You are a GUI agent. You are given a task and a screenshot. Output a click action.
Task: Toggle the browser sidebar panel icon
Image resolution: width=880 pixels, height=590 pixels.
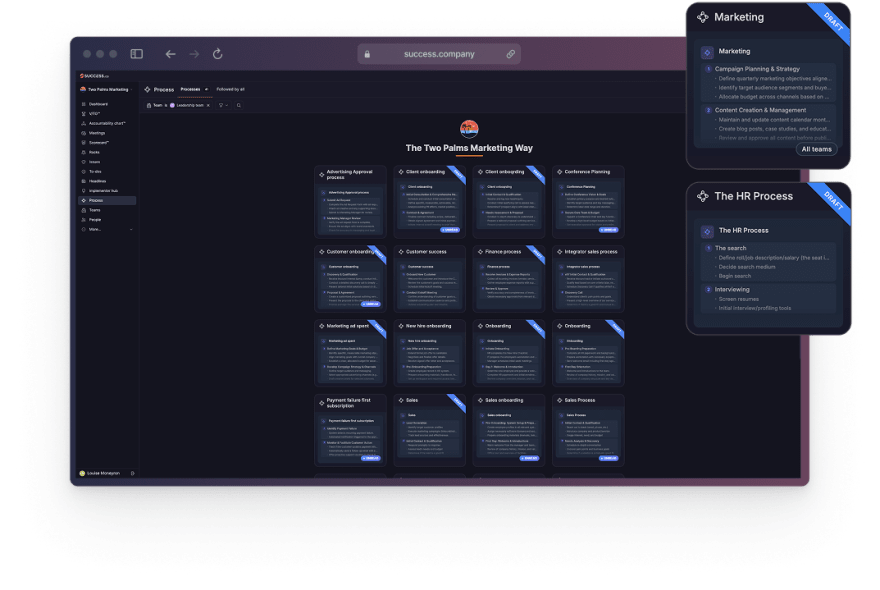136,54
